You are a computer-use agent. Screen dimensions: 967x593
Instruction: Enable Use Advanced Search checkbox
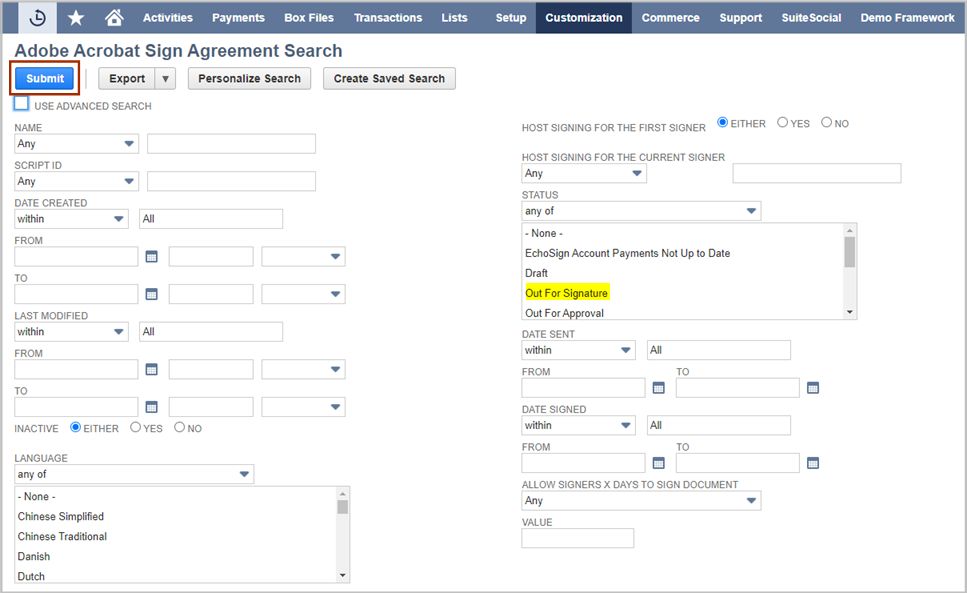22,104
